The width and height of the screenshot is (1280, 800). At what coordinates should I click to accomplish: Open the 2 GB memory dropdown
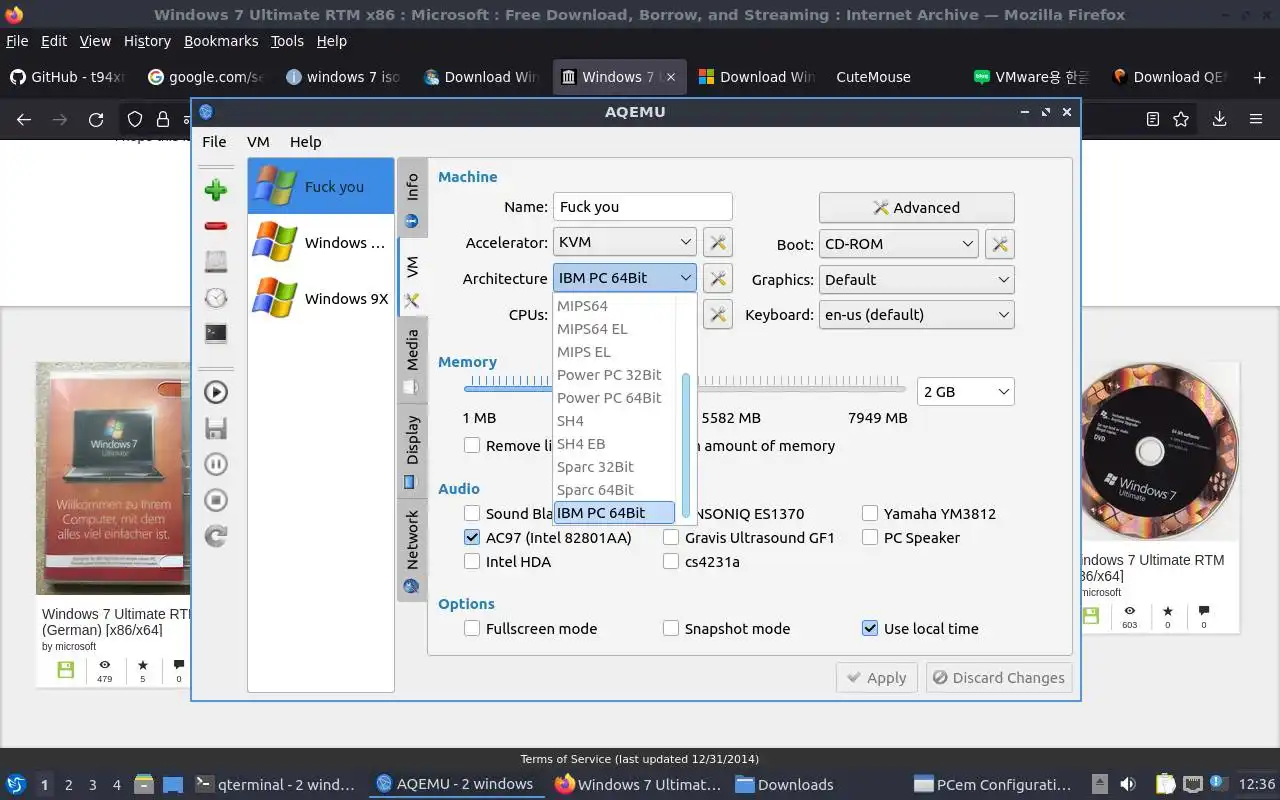coord(965,391)
